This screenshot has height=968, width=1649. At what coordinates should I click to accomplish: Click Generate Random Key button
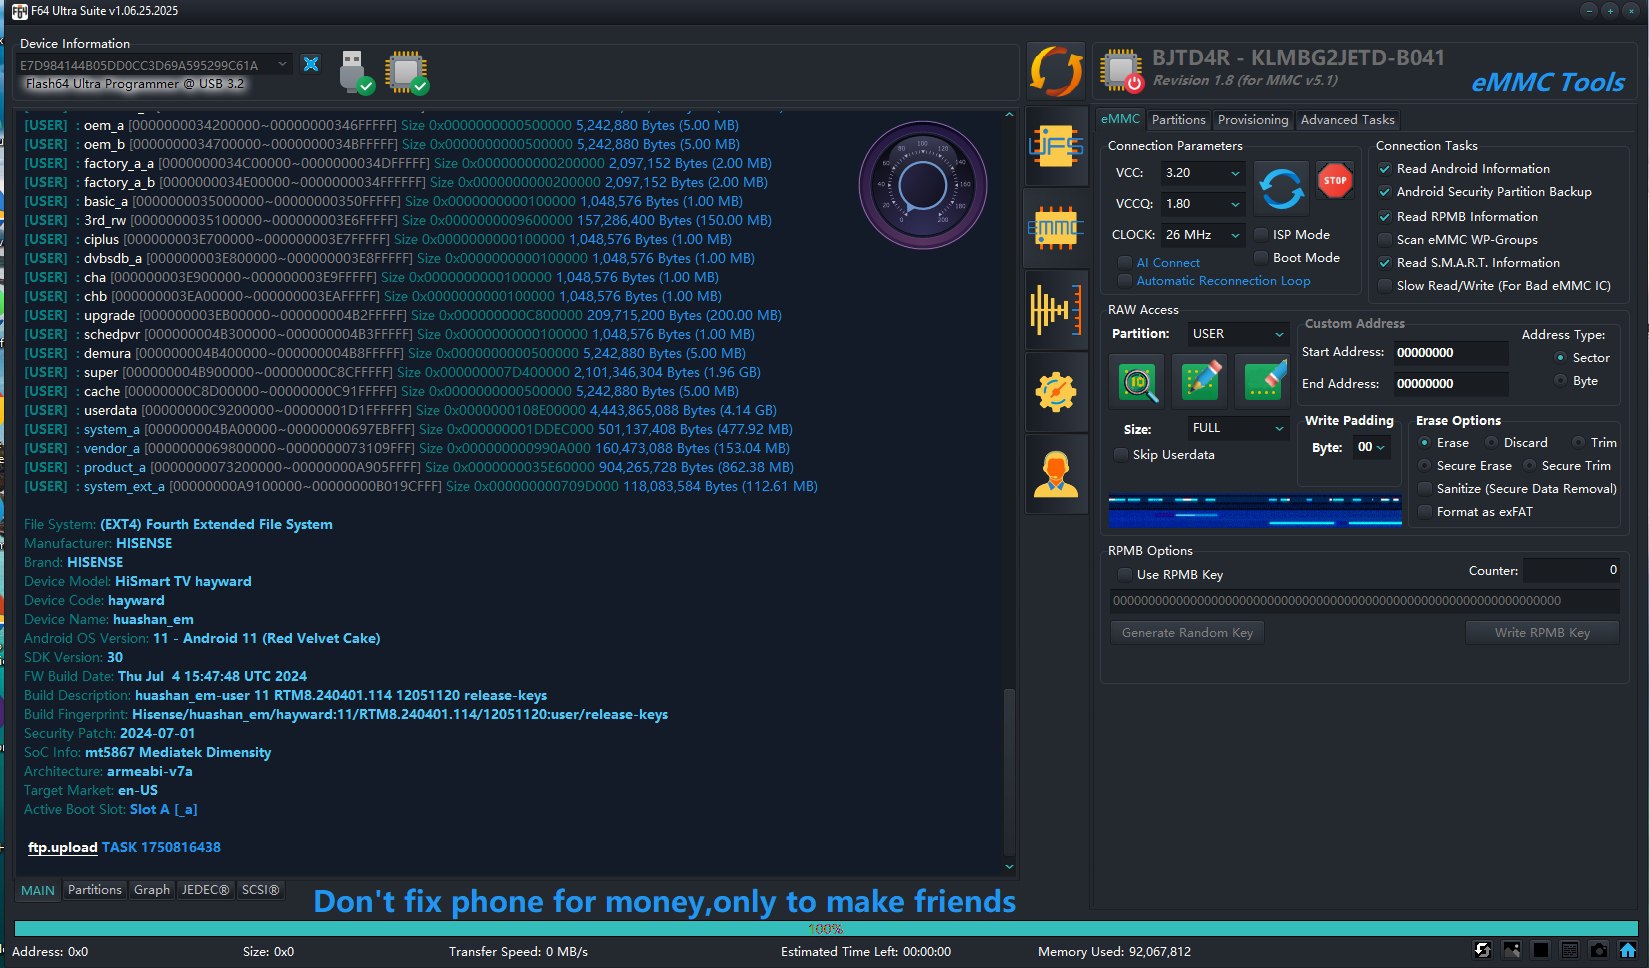[1187, 633]
